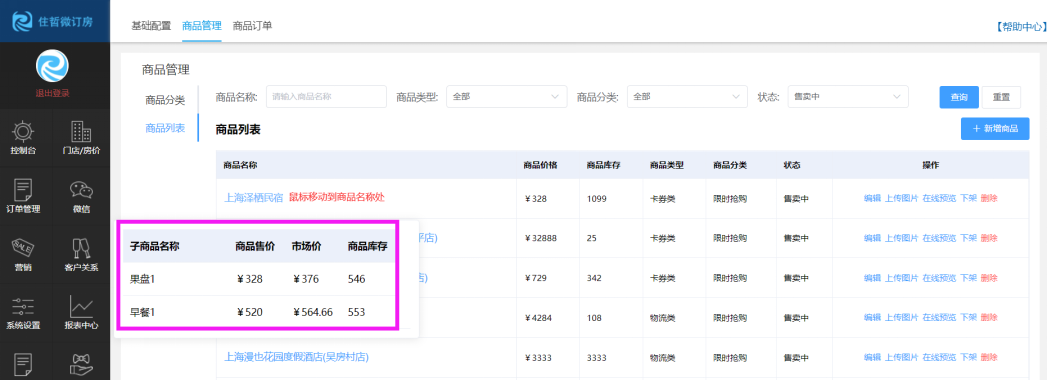Image resolution: width=1047 pixels, height=380 pixels.
Task: Open the 报表中心 chart icon
Action: (81, 307)
